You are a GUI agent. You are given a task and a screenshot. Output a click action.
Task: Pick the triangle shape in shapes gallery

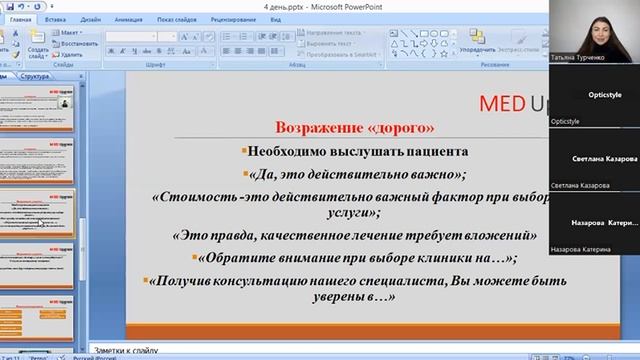pyautogui.click(x=394, y=43)
